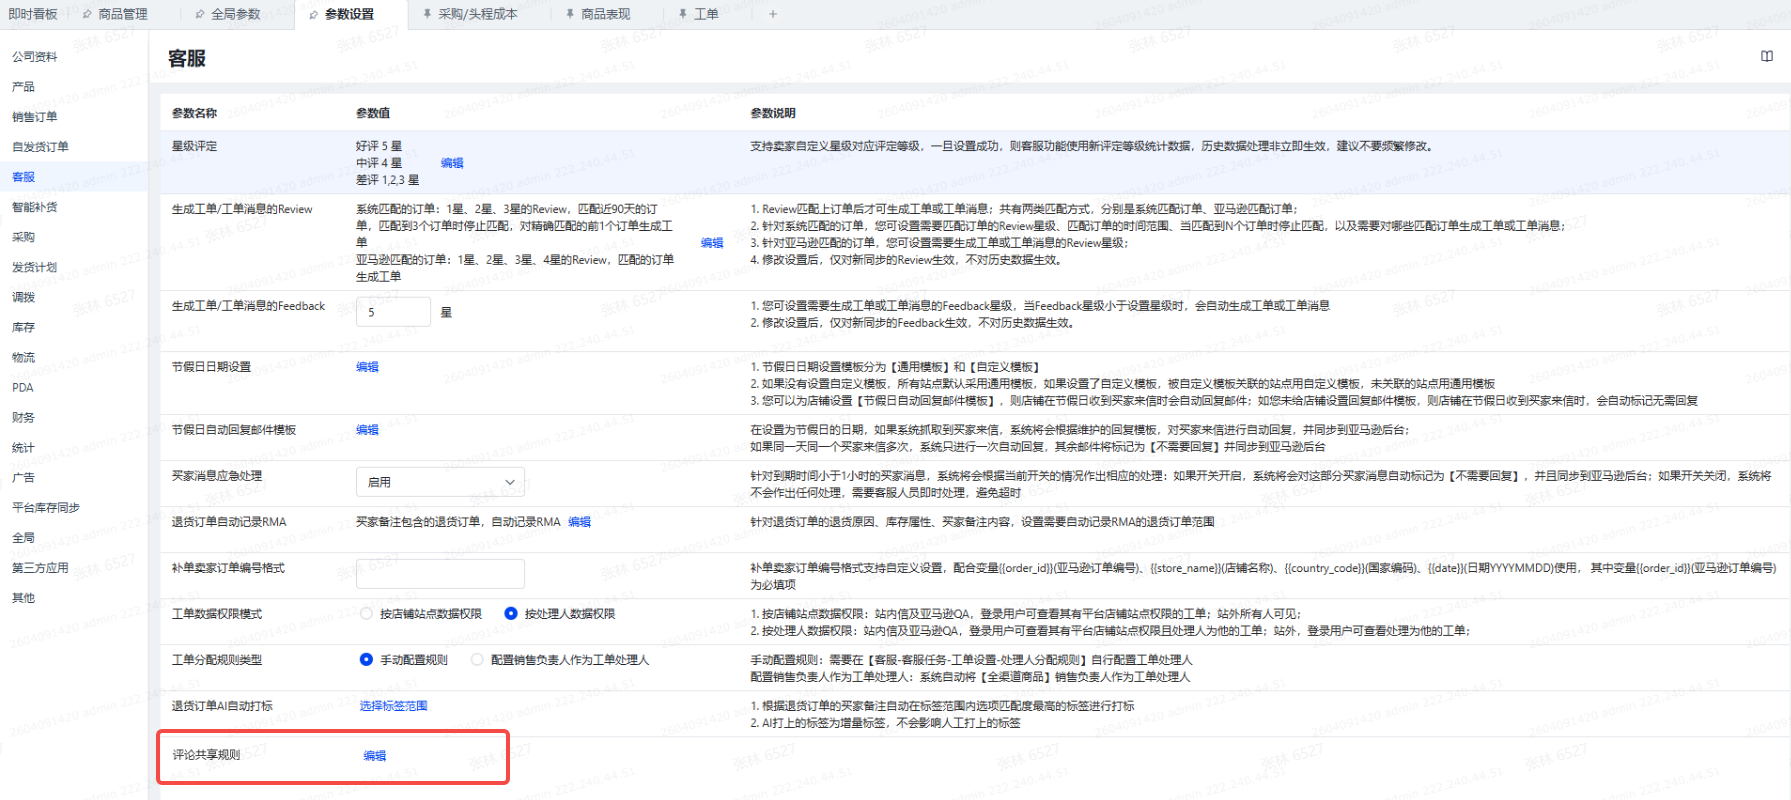The height and width of the screenshot is (800, 1791).
Task: Open 库存 in the sidebar
Action: (x=23, y=327)
